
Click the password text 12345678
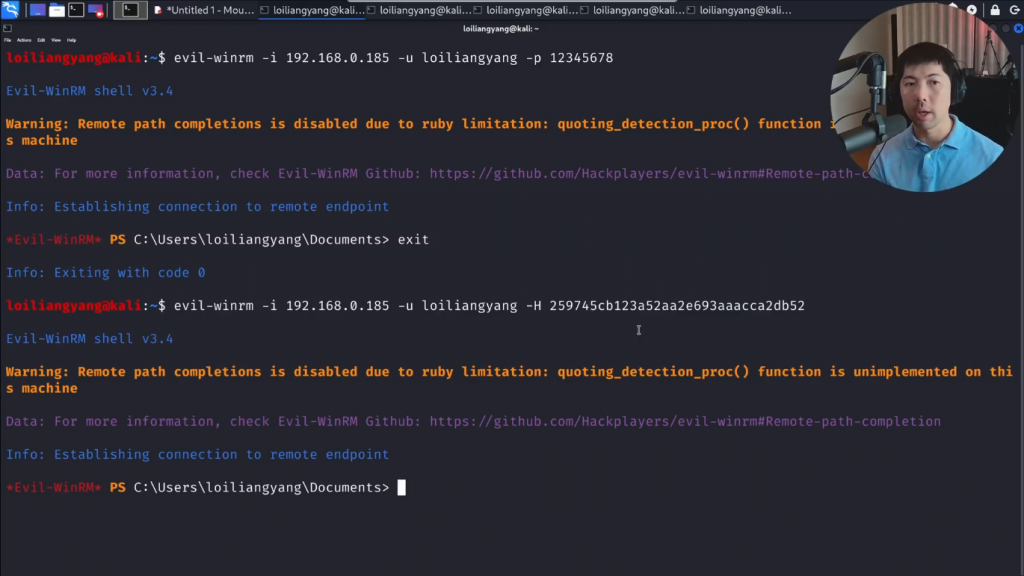tap(581, 58)
